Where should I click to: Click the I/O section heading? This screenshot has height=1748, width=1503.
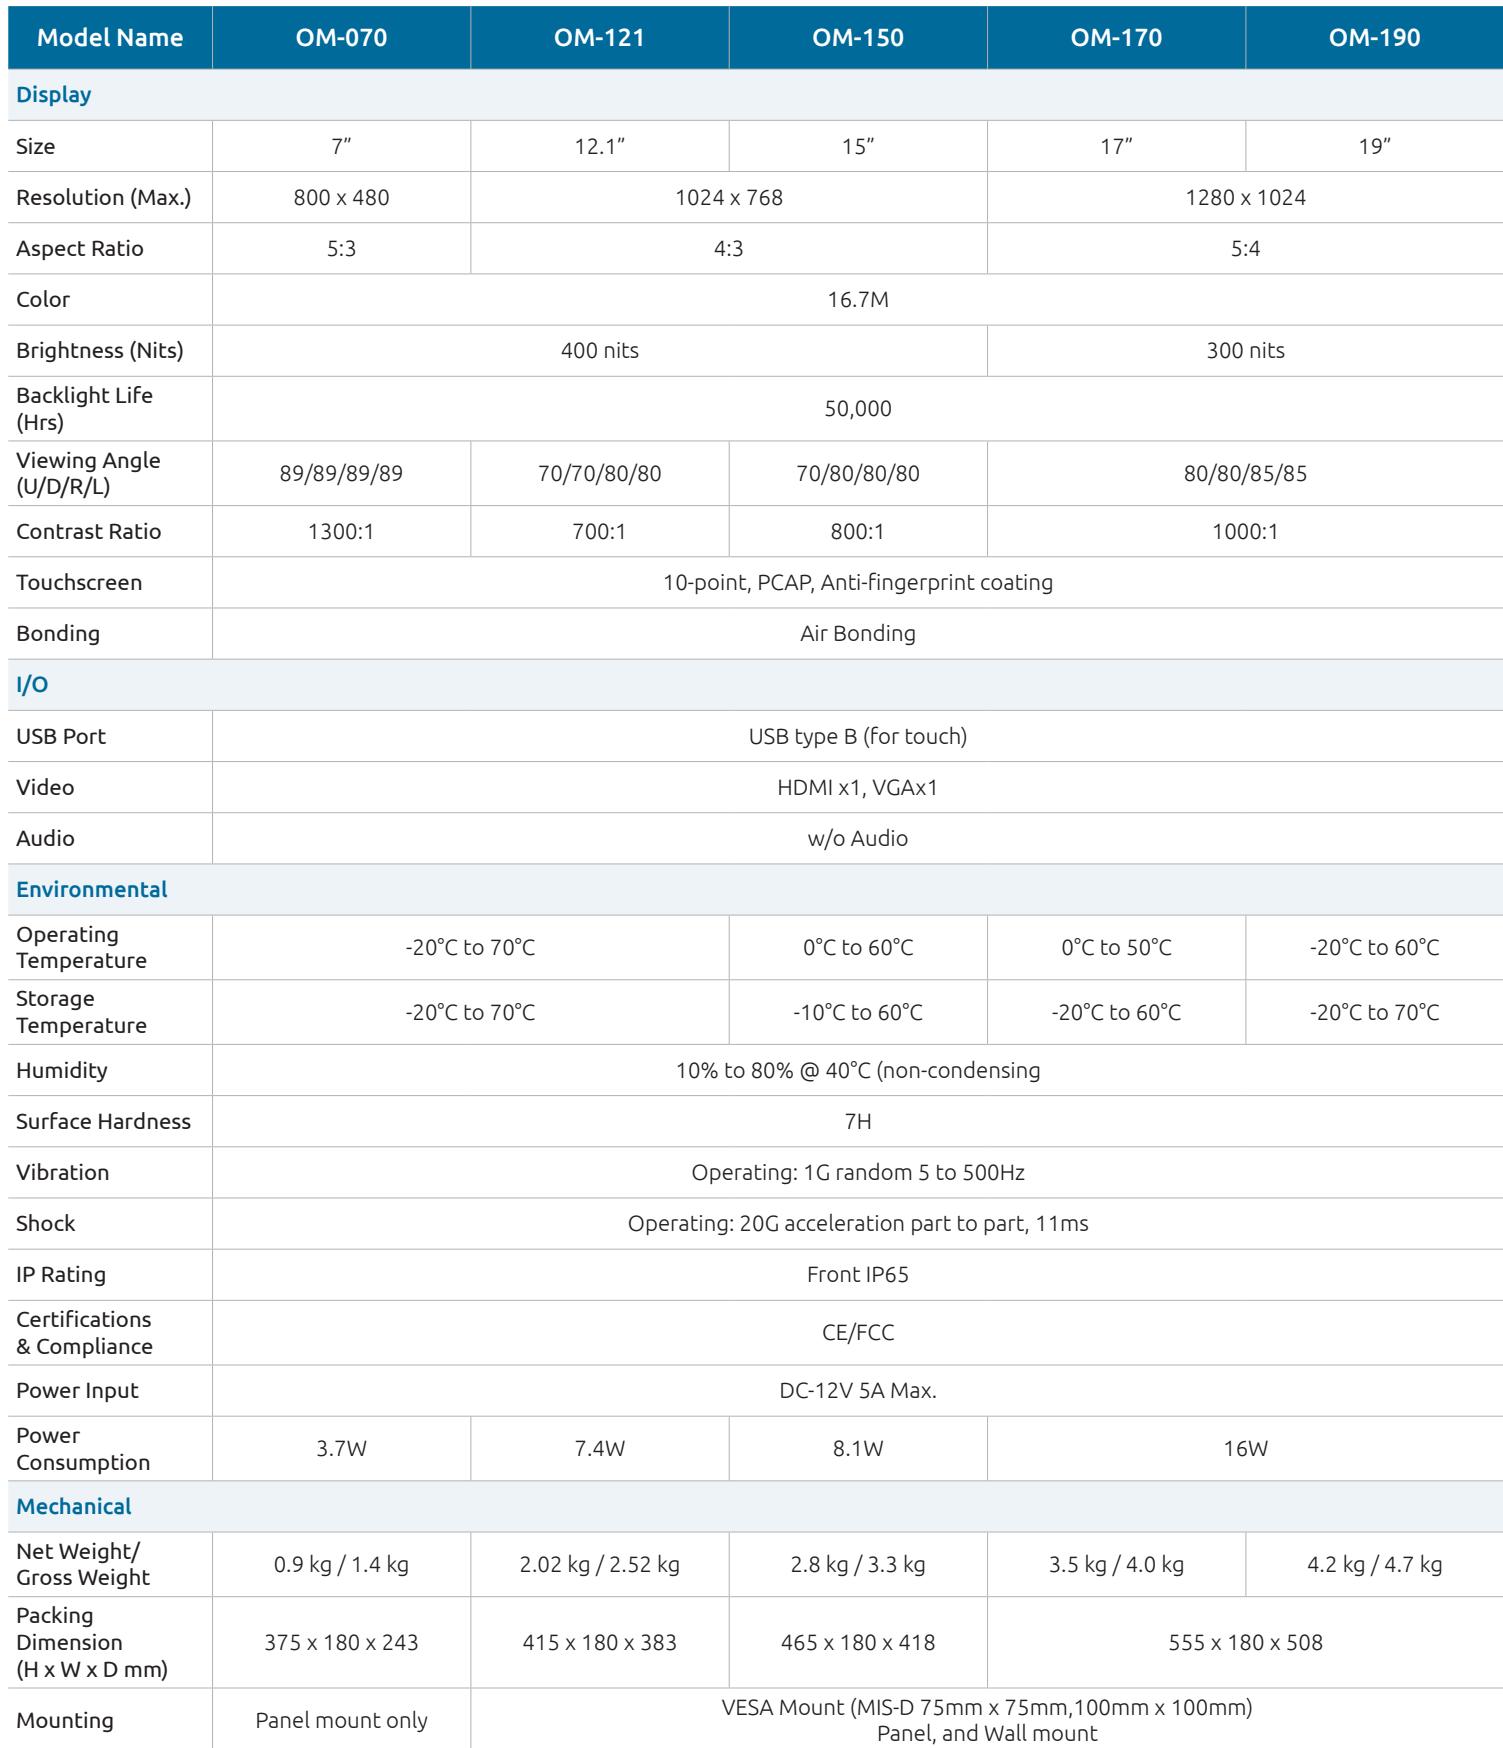[32, 685]
